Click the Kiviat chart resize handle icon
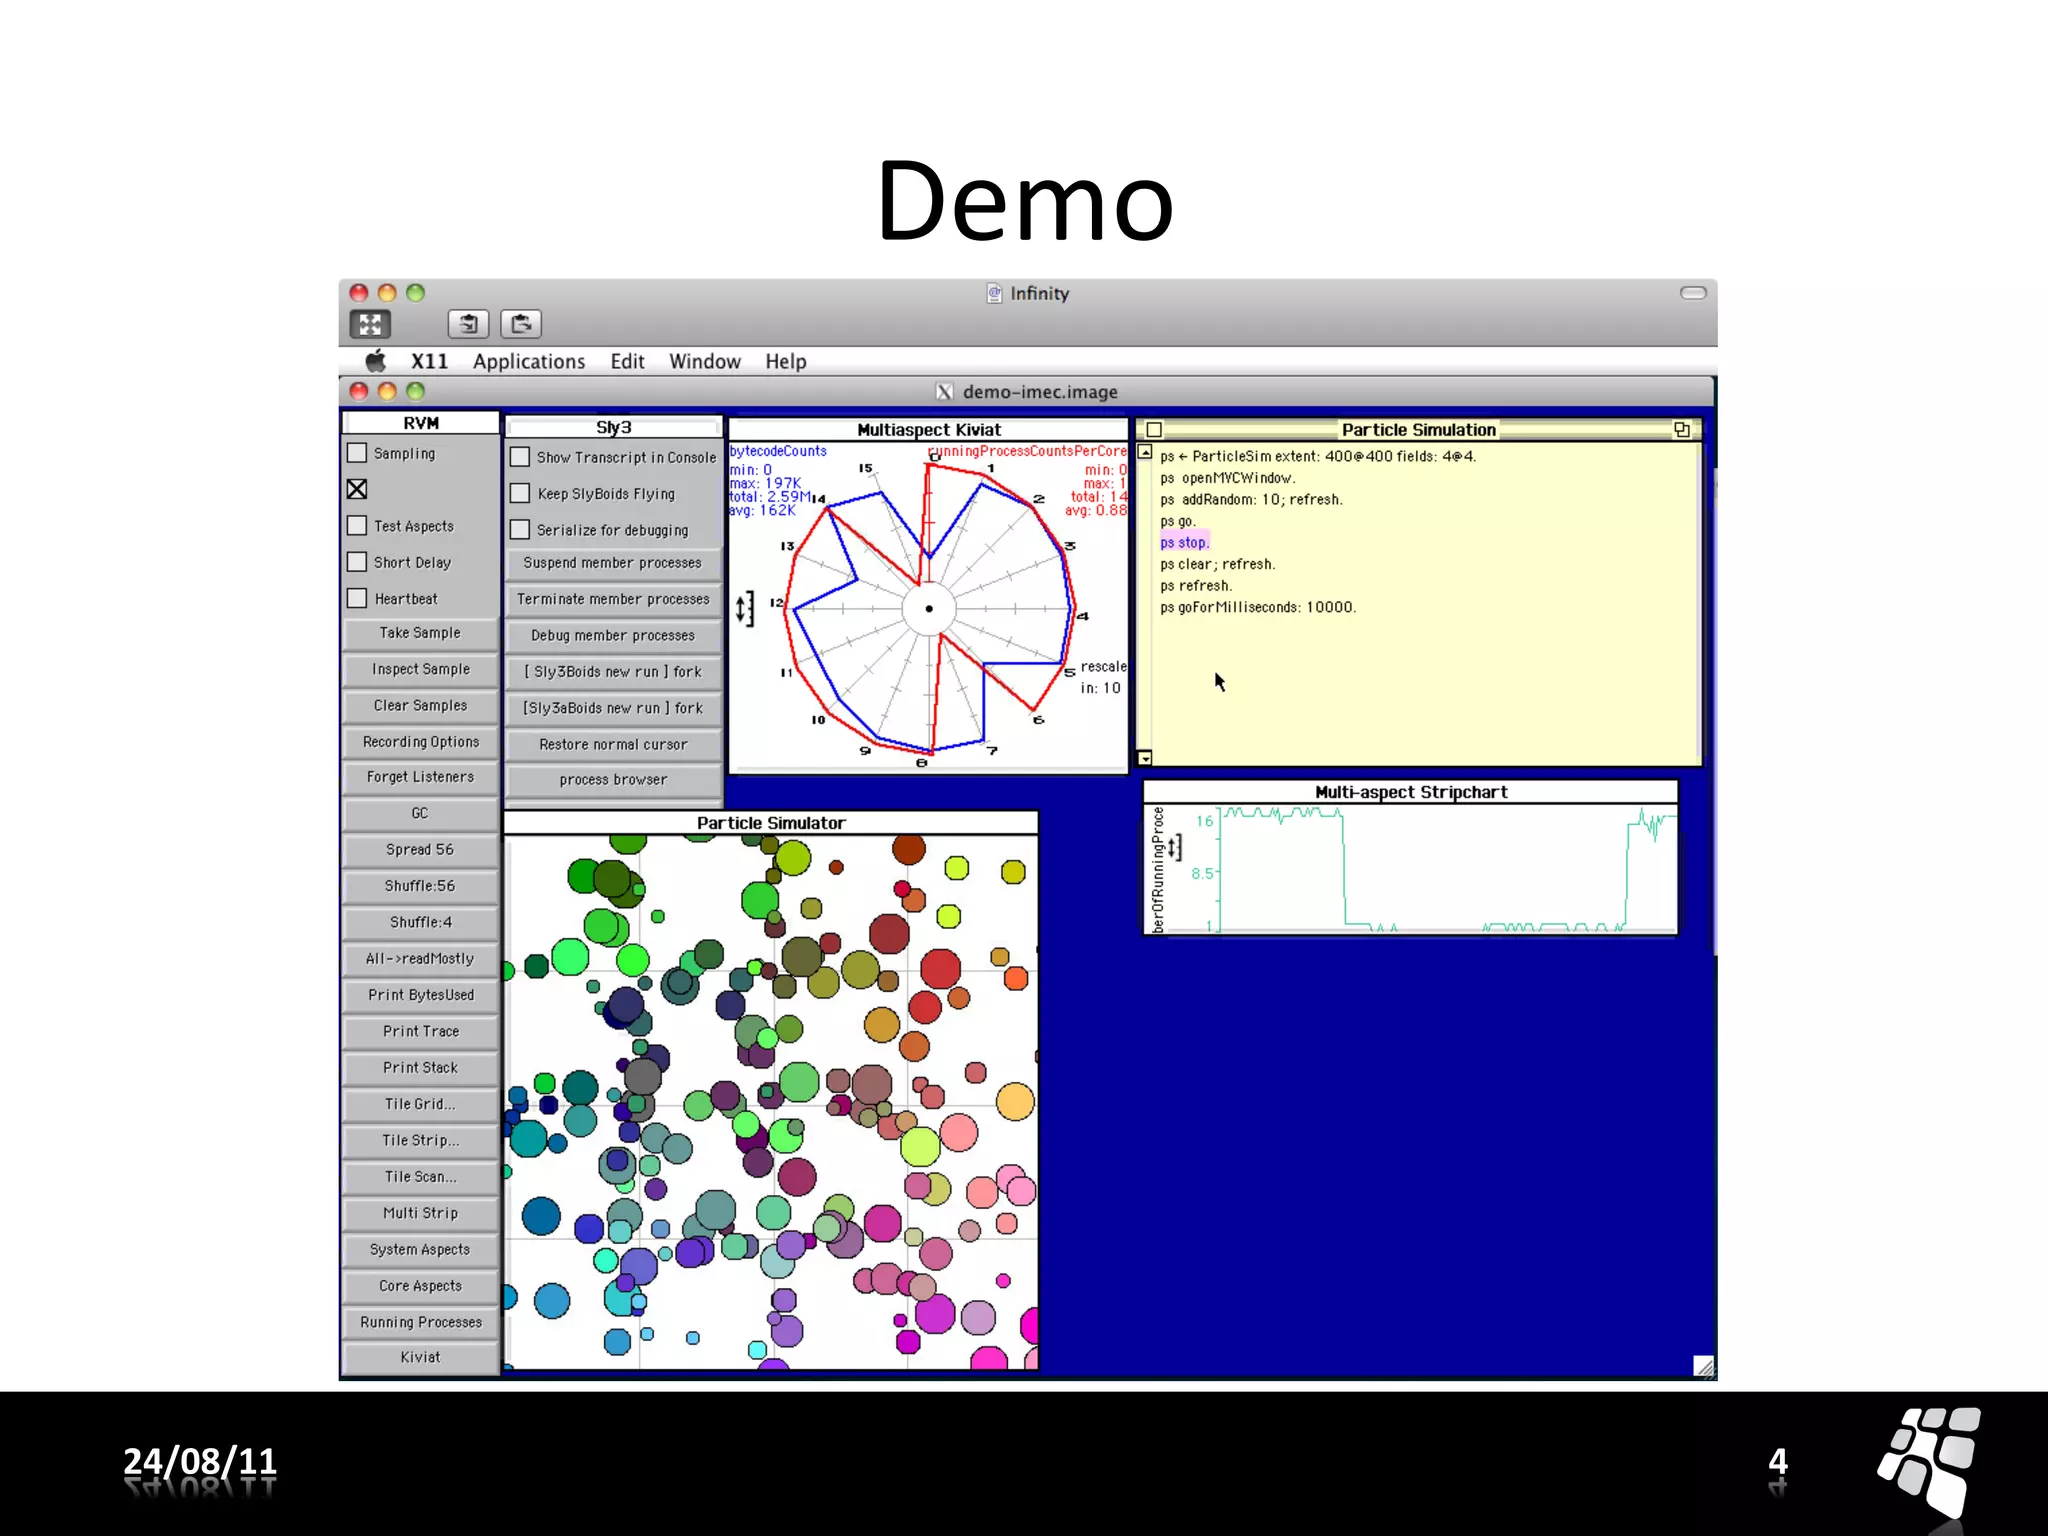The width and height of the screenshot is (2048, 1536). pyautogui.click(x=745, y=608)
